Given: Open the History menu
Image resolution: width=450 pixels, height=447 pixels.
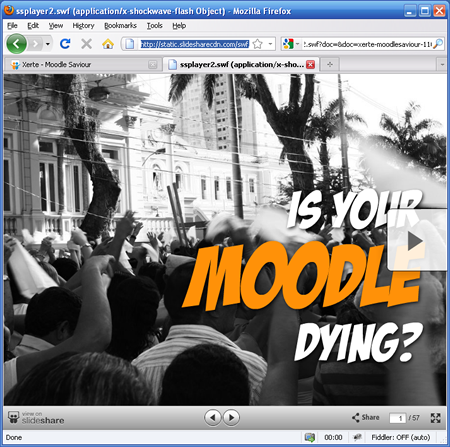Looking at the screenshot, I should pos(83,26).
